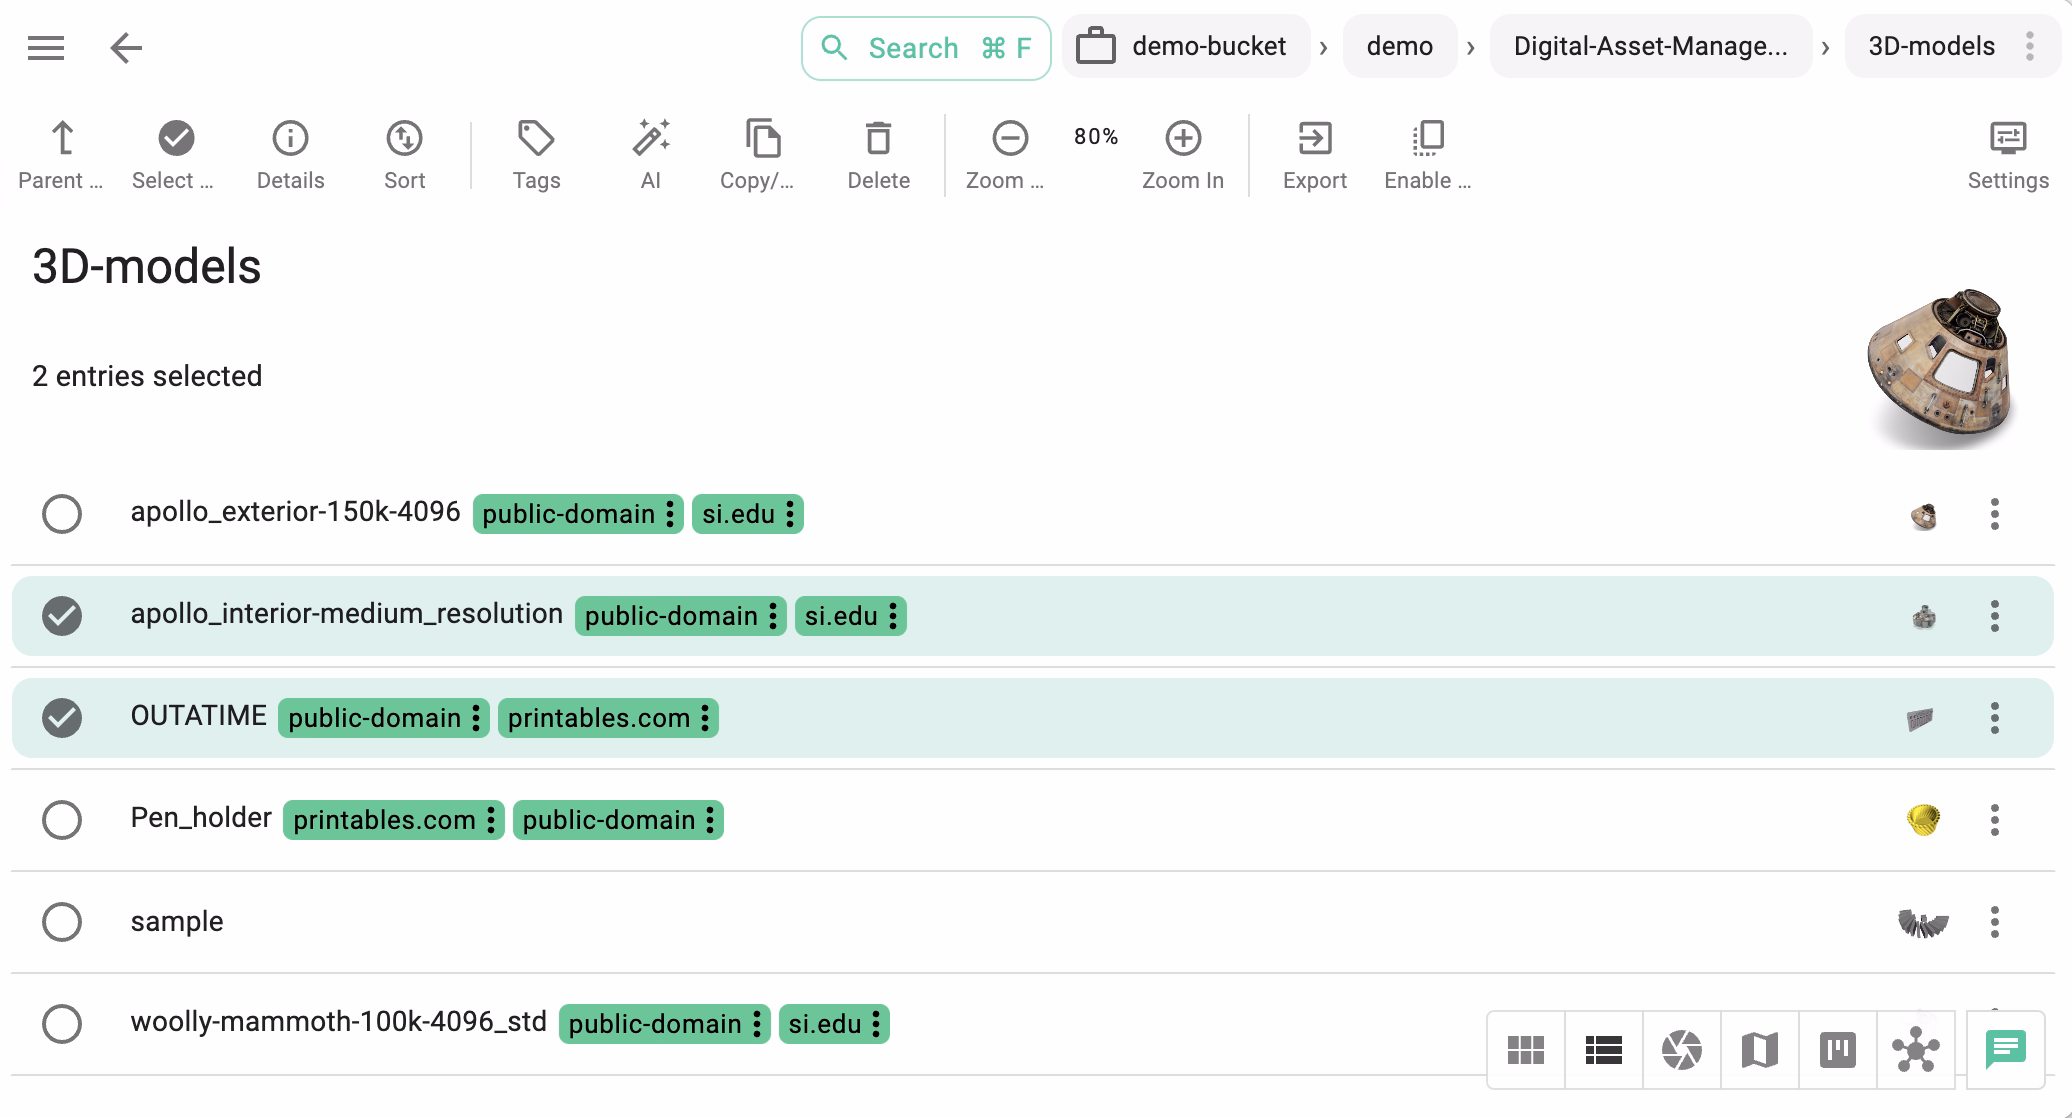Viewport: 2072px width, 1118px height.
Task: Open the more menu for the Pen_holder row
Action: click(1994, 820)
